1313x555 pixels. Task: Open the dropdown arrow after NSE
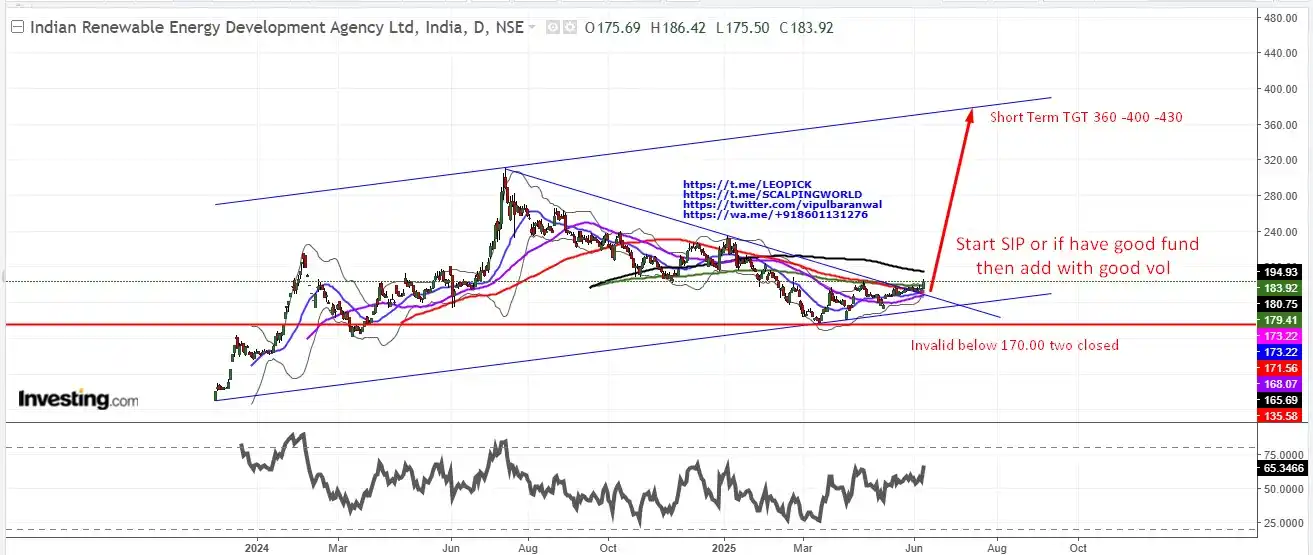coord(532,28)
